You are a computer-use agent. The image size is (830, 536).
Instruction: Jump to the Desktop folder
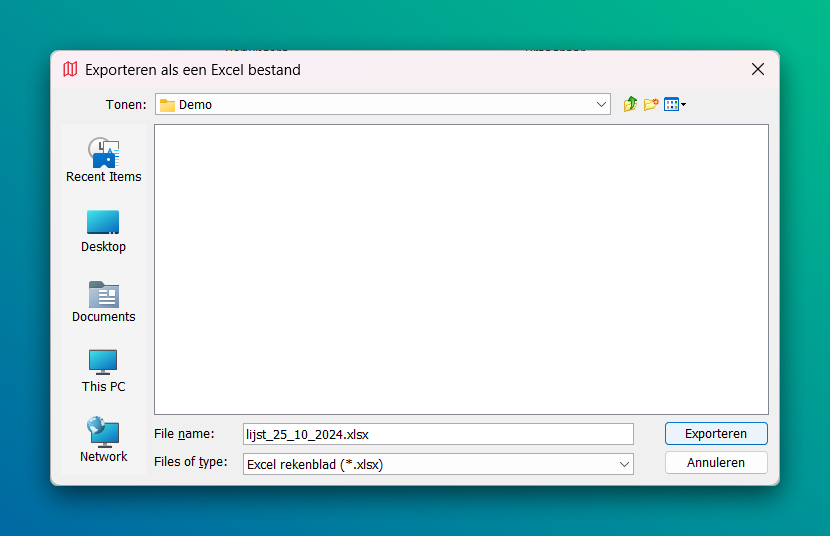coord(104,230)
